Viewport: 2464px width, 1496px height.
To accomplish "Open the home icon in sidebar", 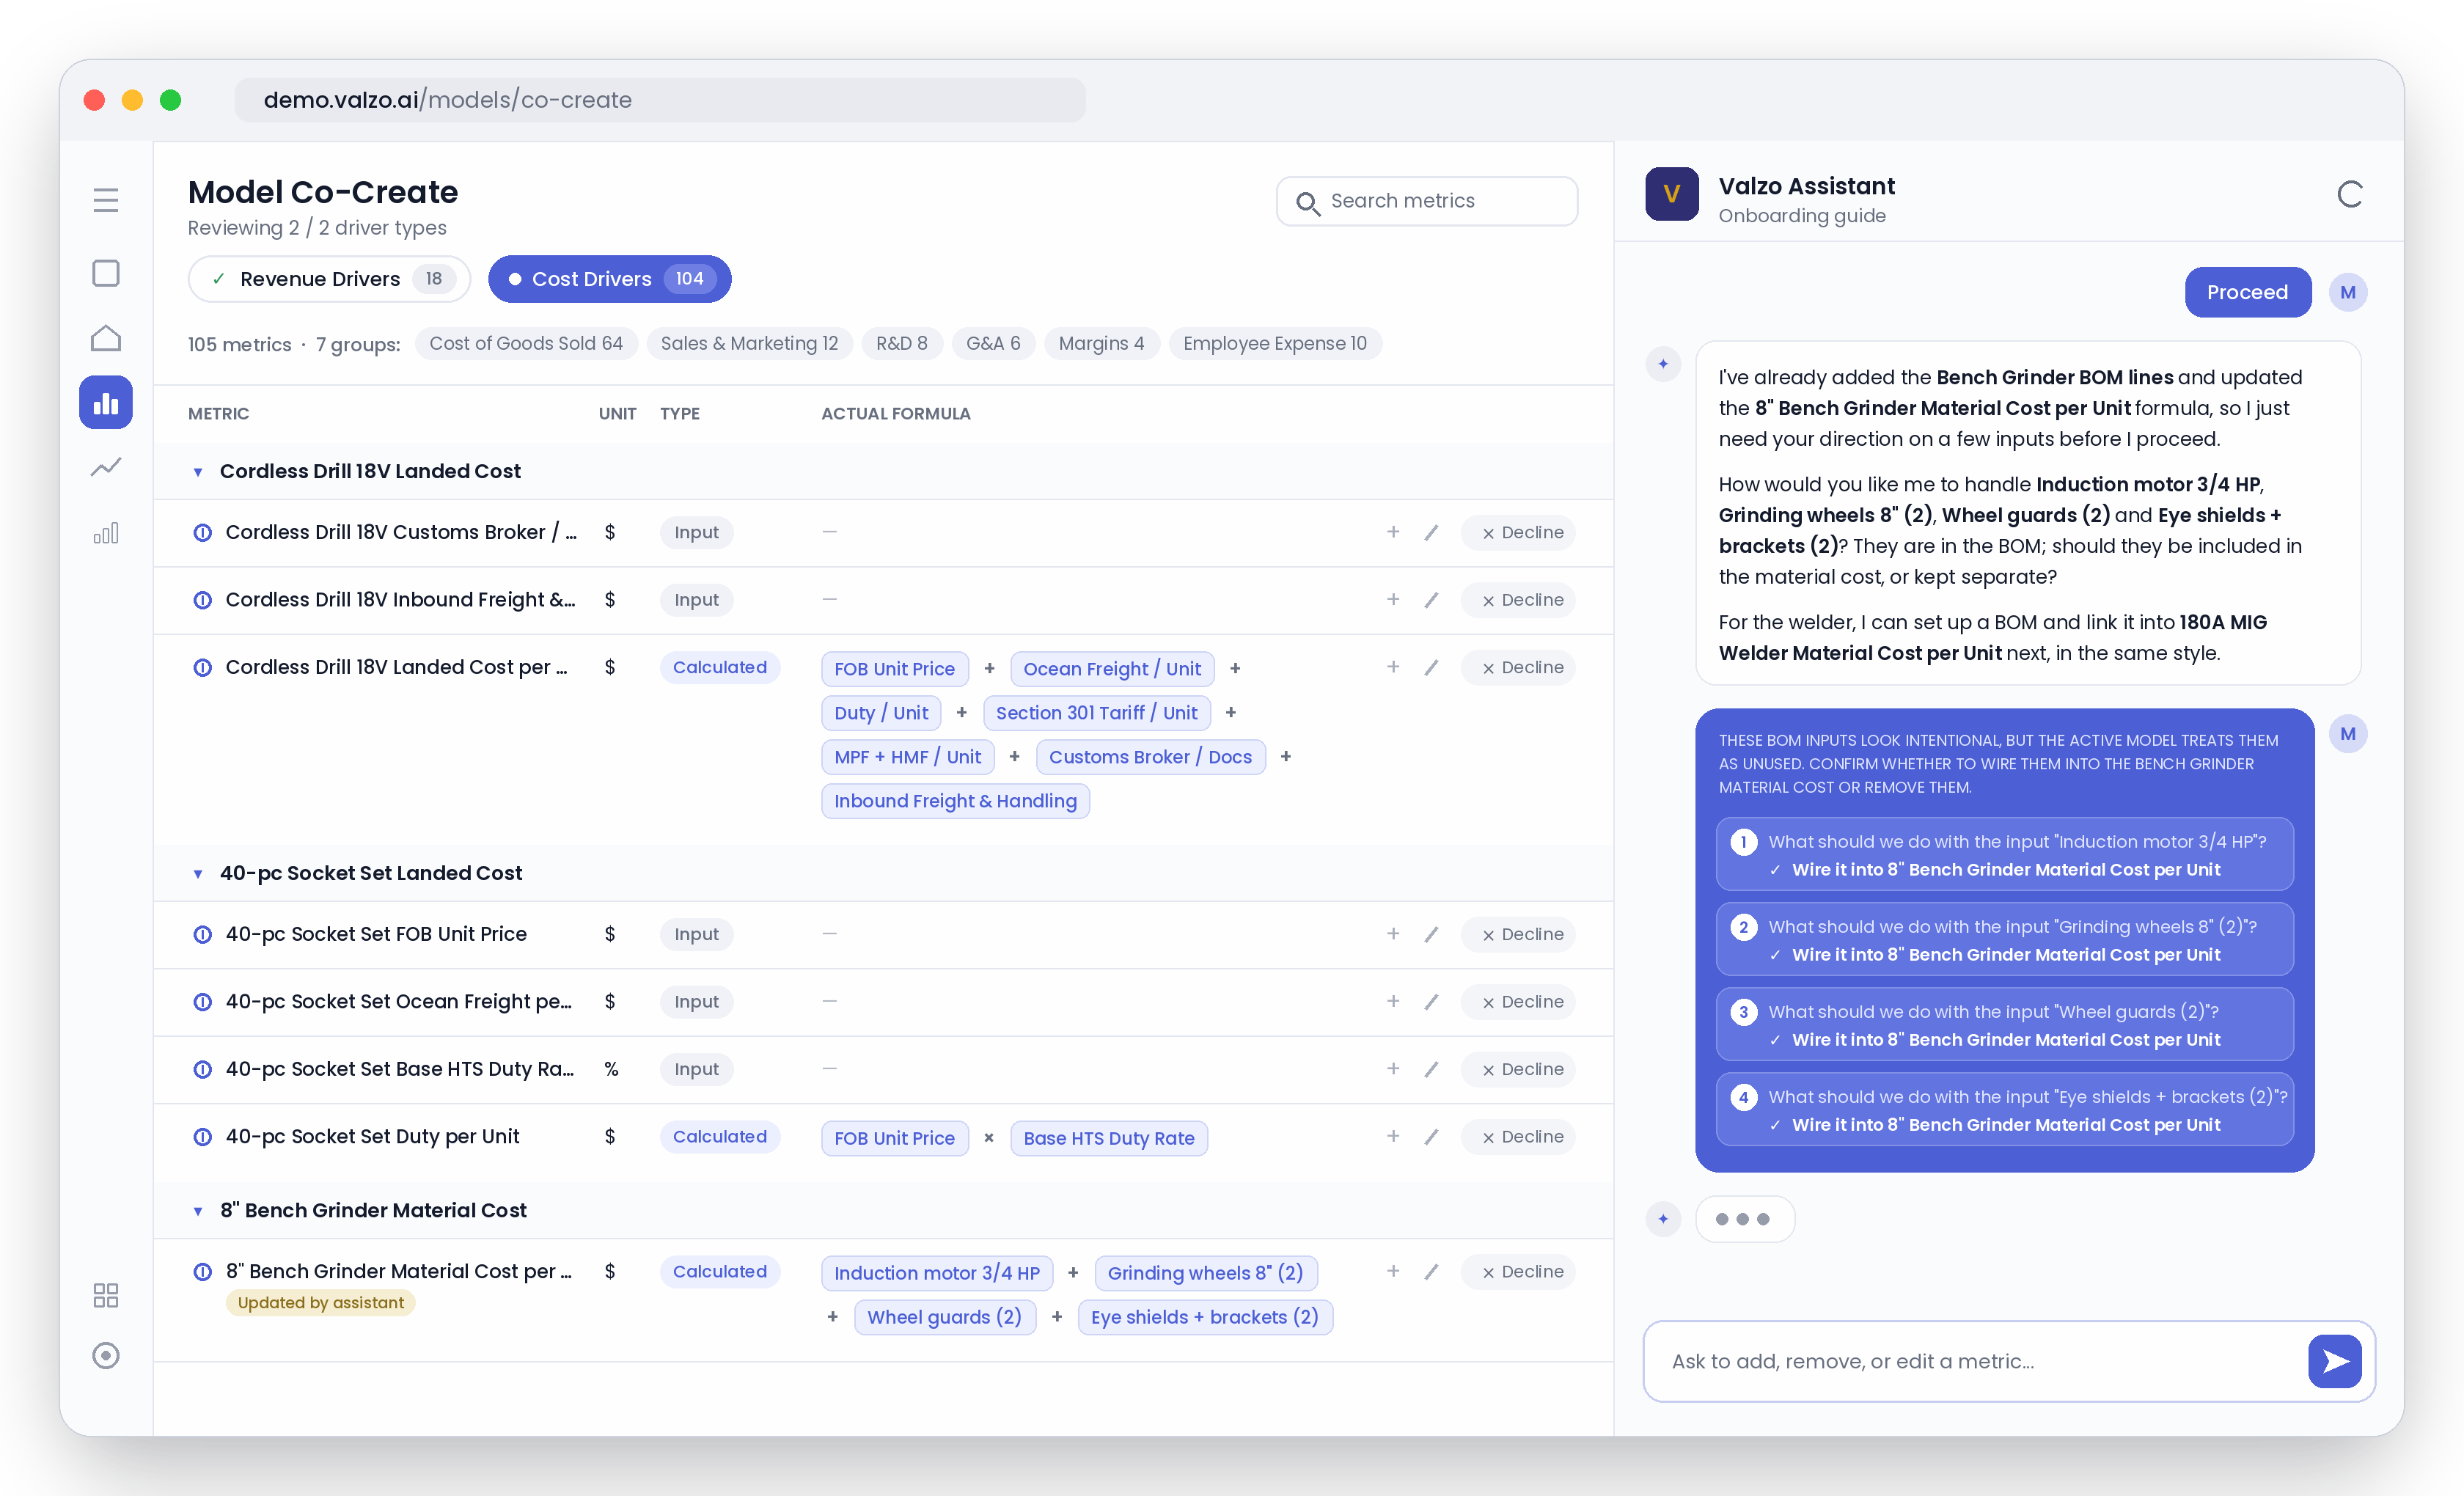I will [x=106, y=338].
